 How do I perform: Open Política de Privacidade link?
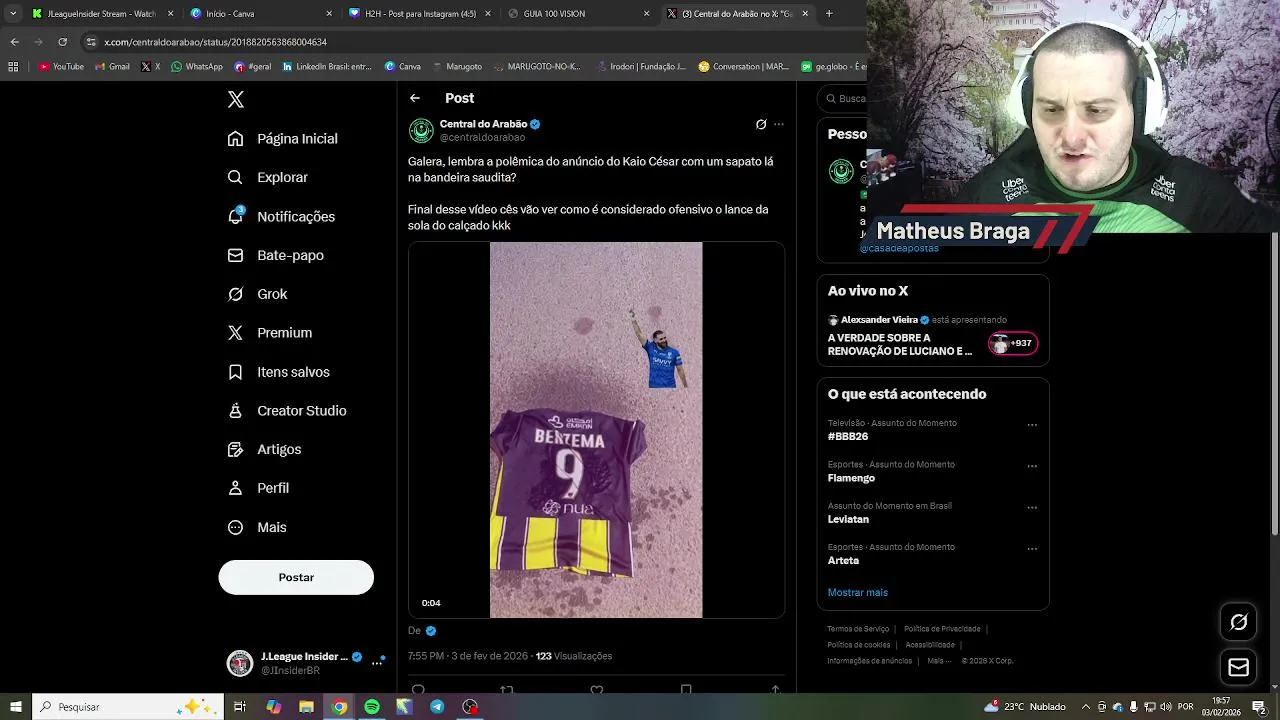[942, 629]
